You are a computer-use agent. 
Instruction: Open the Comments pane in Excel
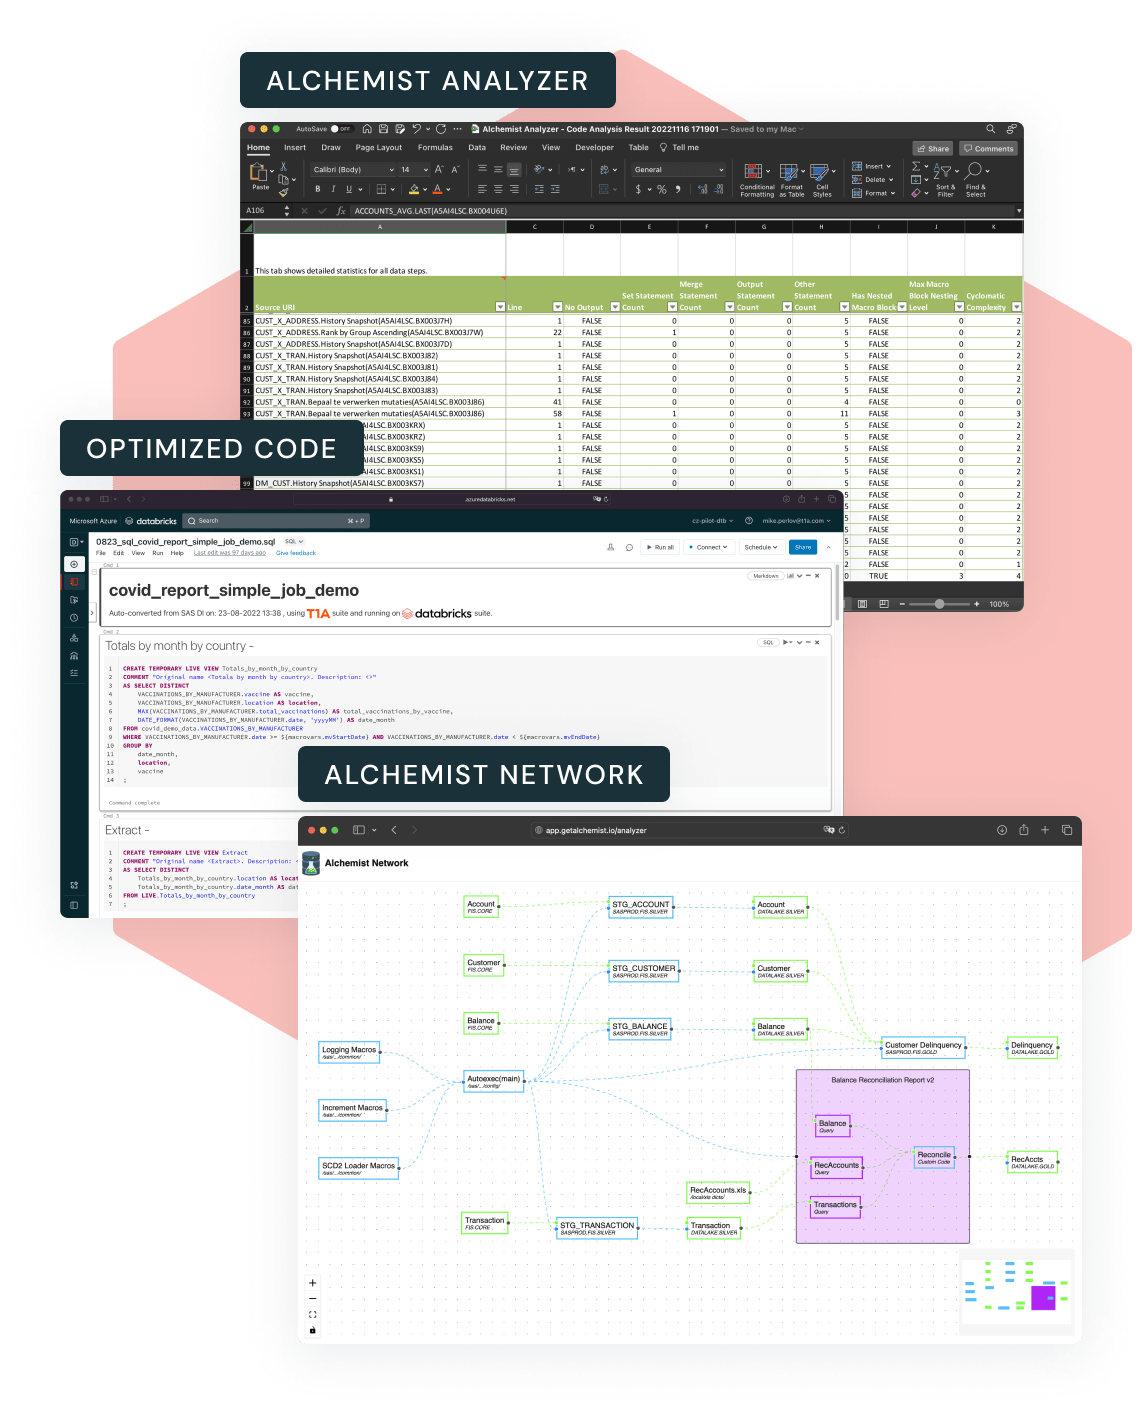(988, 148)
